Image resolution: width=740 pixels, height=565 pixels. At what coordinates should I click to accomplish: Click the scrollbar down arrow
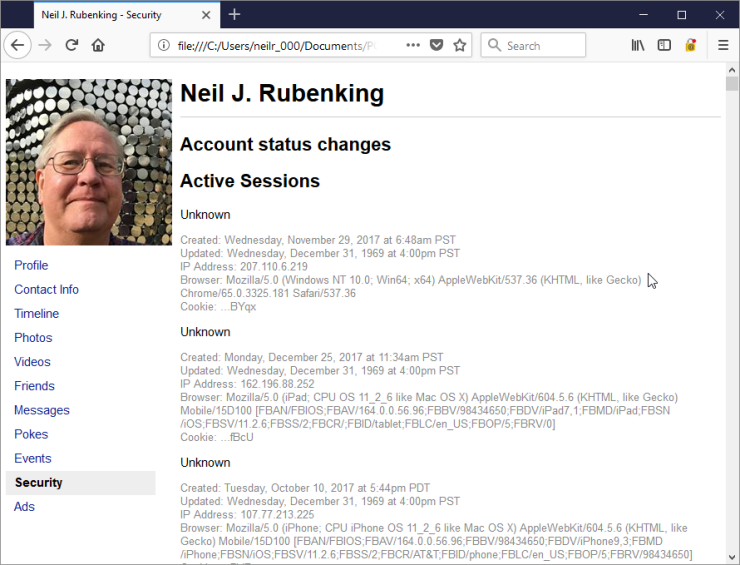732,557
